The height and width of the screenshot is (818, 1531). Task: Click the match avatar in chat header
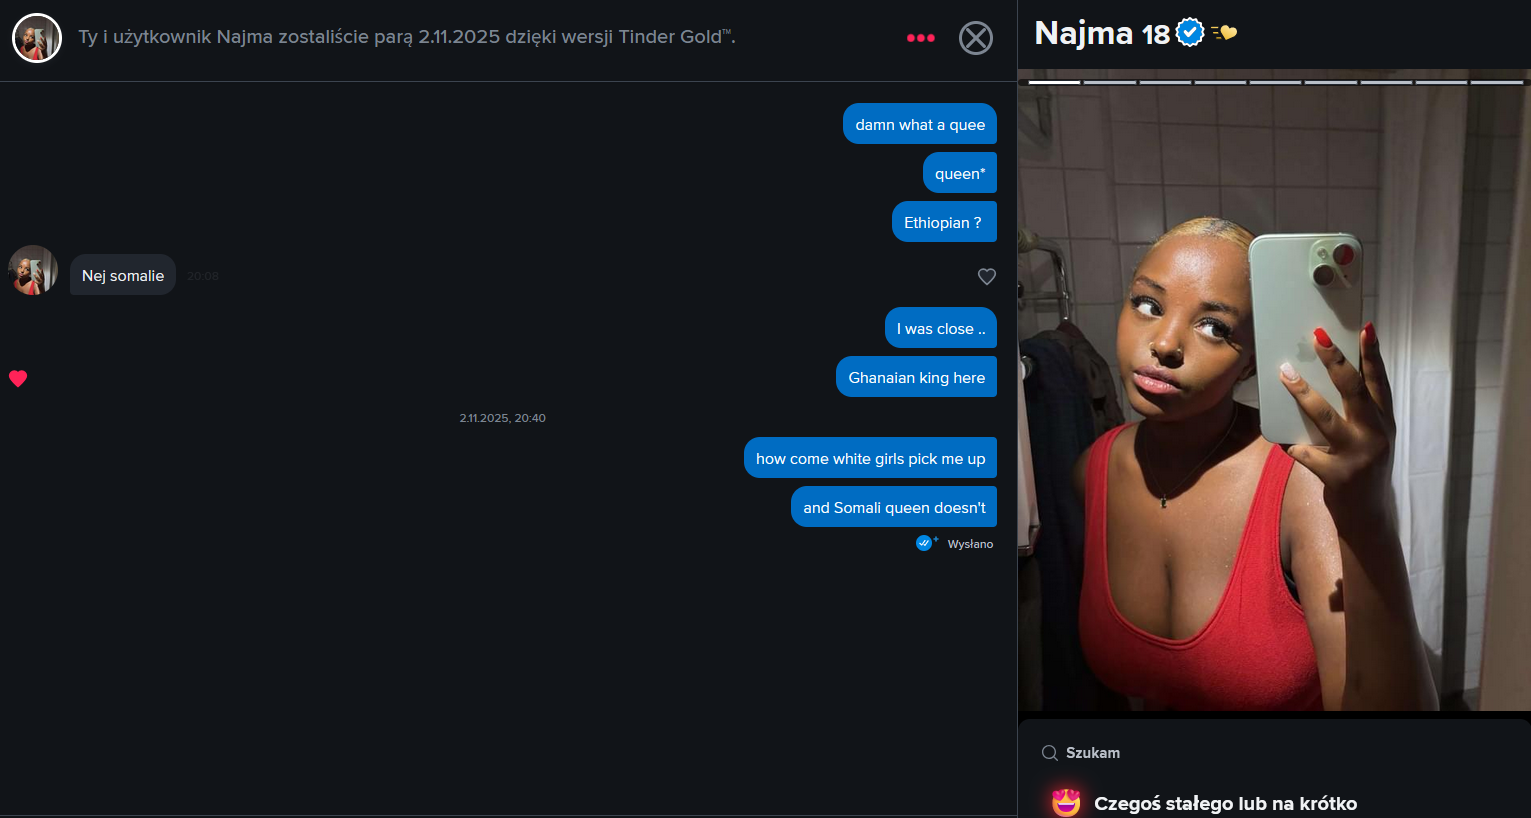coord(37,38)
